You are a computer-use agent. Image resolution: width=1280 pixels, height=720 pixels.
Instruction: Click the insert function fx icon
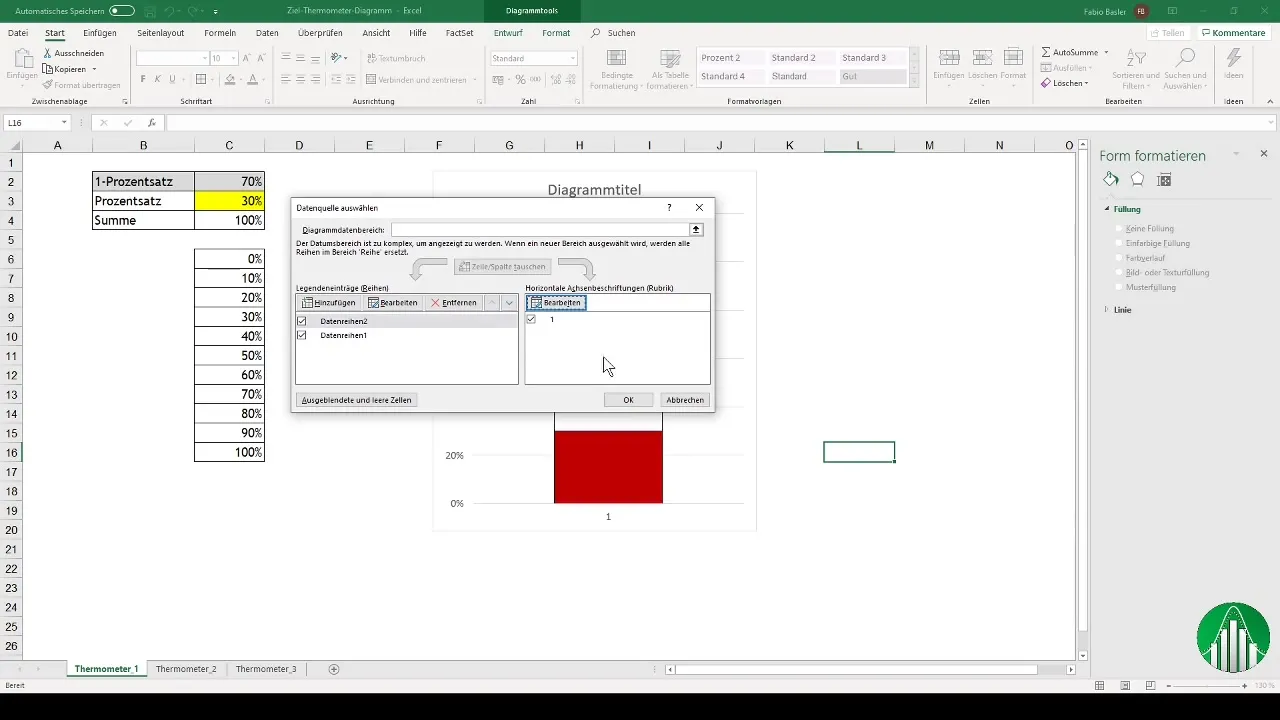point(151,123)
